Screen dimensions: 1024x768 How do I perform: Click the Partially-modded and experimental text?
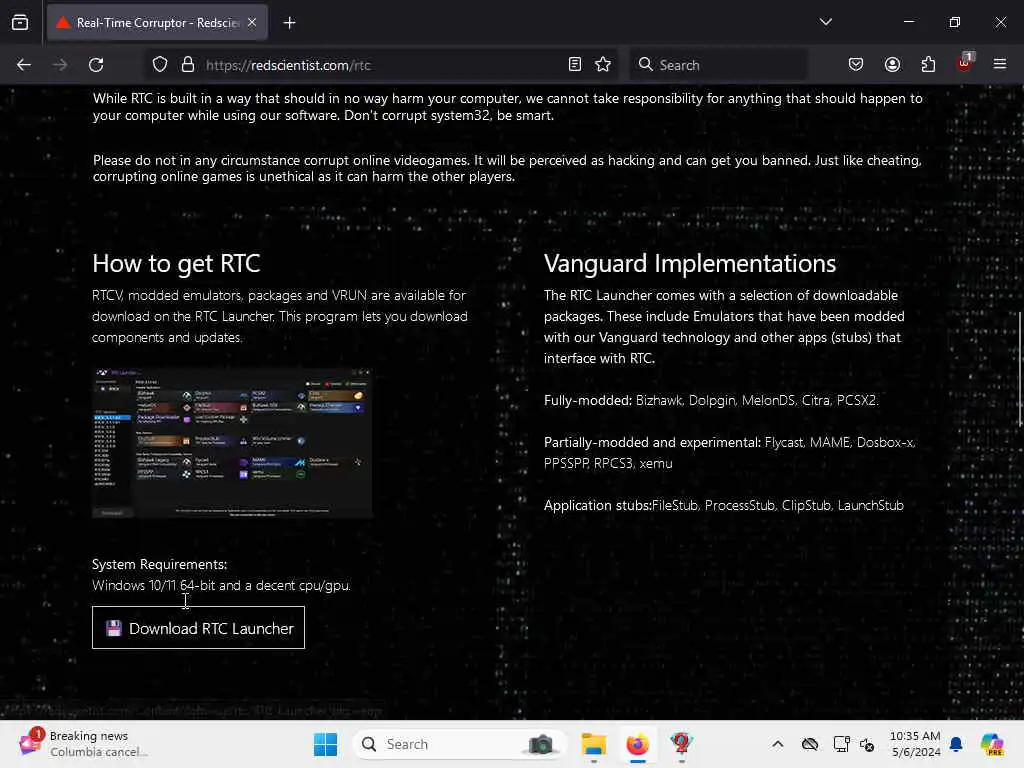click(652, 443)
